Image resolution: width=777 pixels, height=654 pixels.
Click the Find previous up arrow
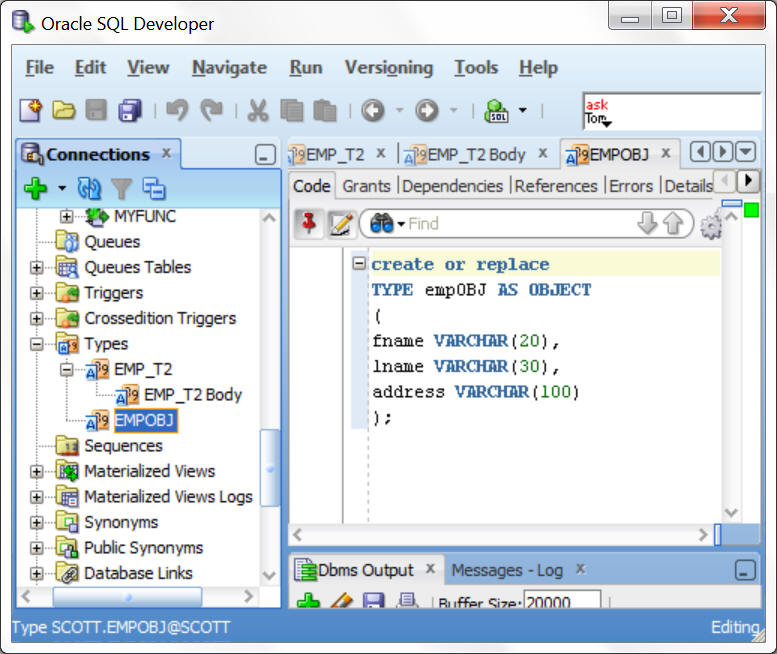tap(673, 223)
